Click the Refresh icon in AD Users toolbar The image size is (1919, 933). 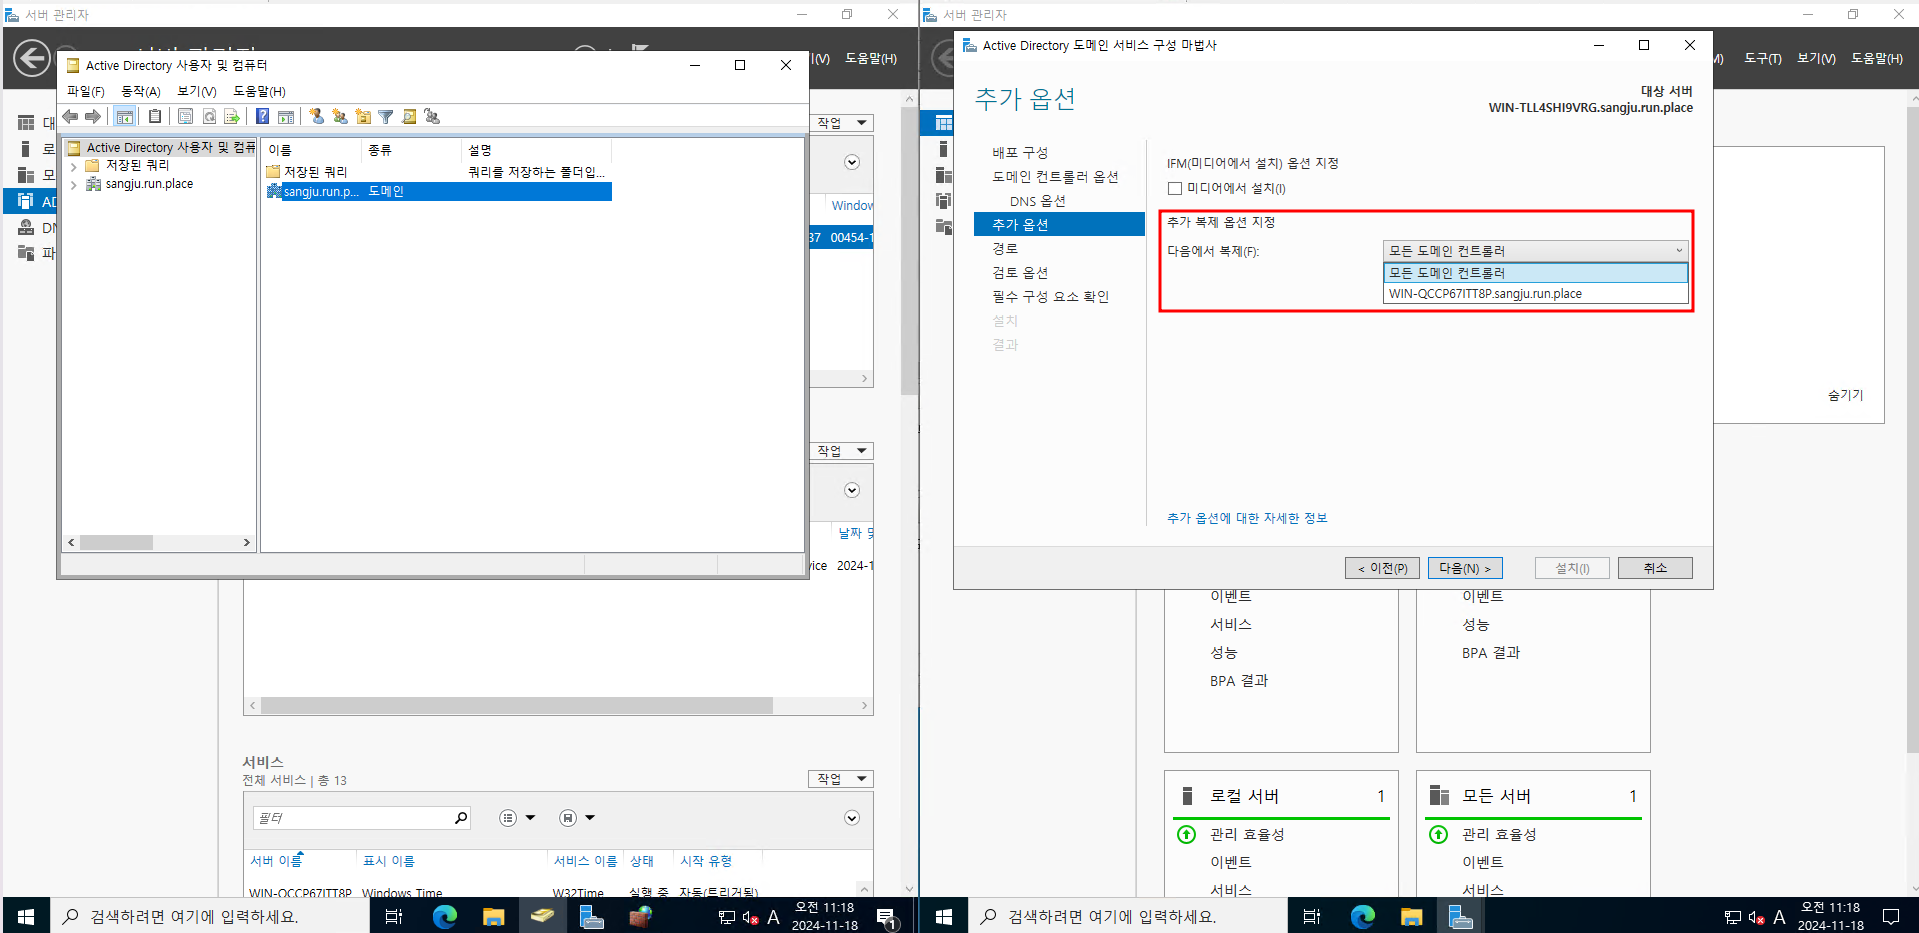pyautogui.click(x=209, y=117)
